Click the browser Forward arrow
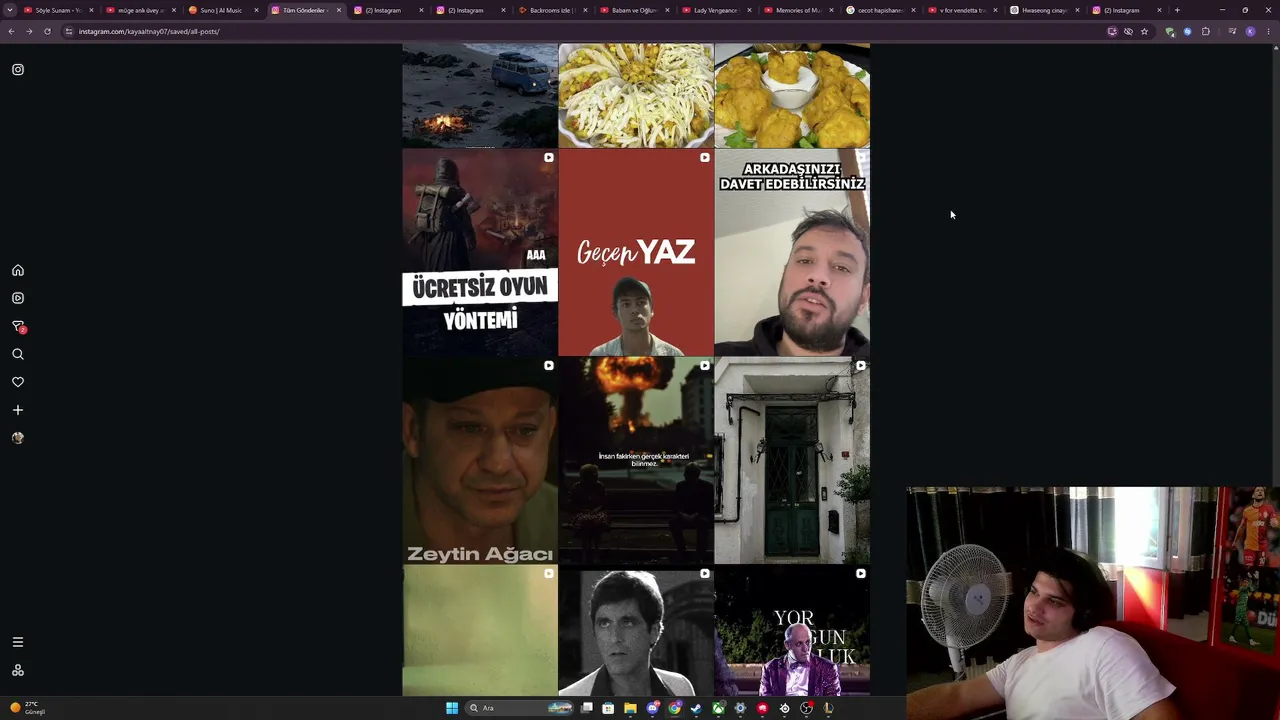 coord(29,31)
